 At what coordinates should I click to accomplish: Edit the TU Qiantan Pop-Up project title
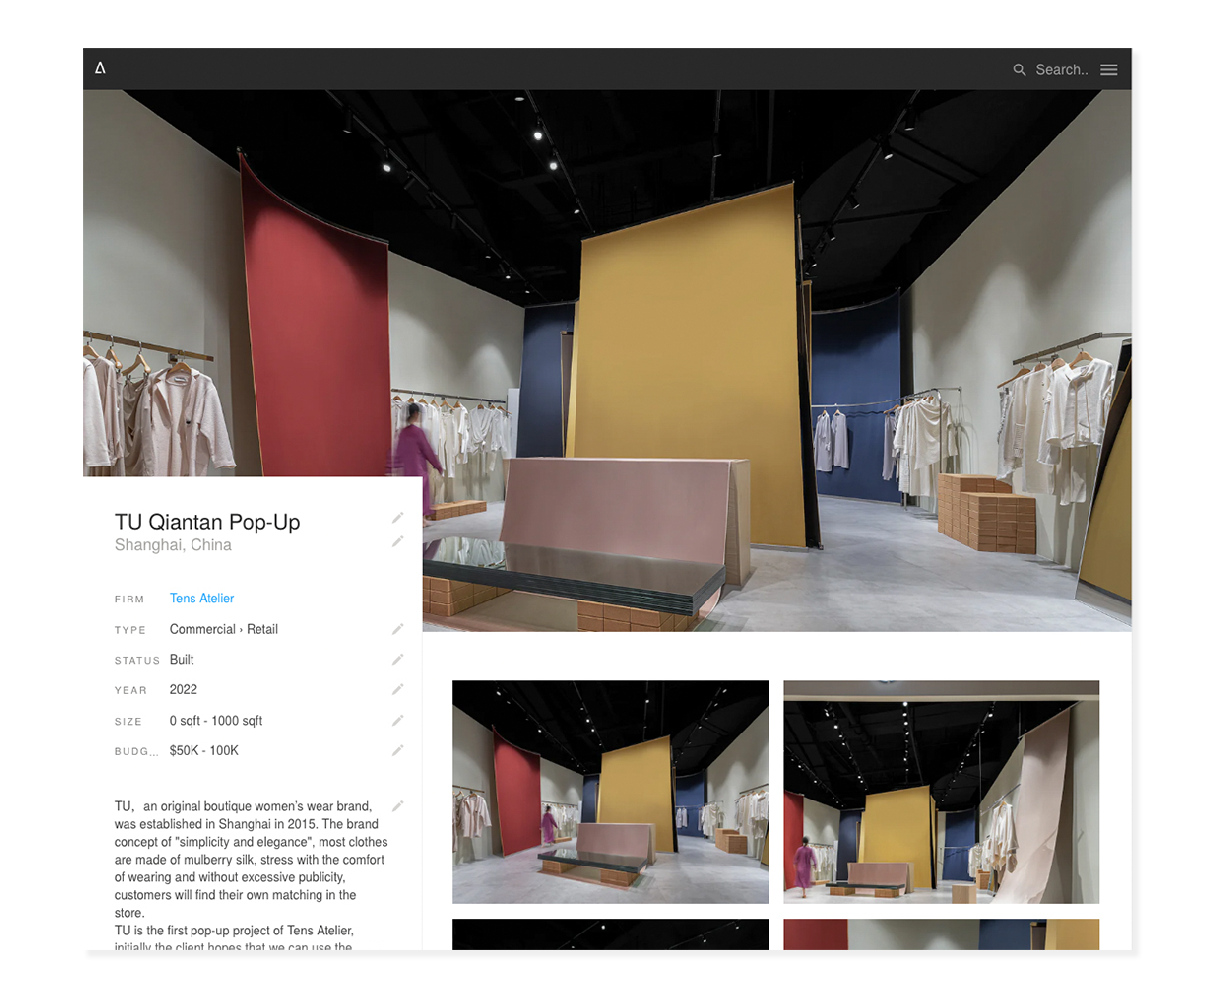click(397, 518)
